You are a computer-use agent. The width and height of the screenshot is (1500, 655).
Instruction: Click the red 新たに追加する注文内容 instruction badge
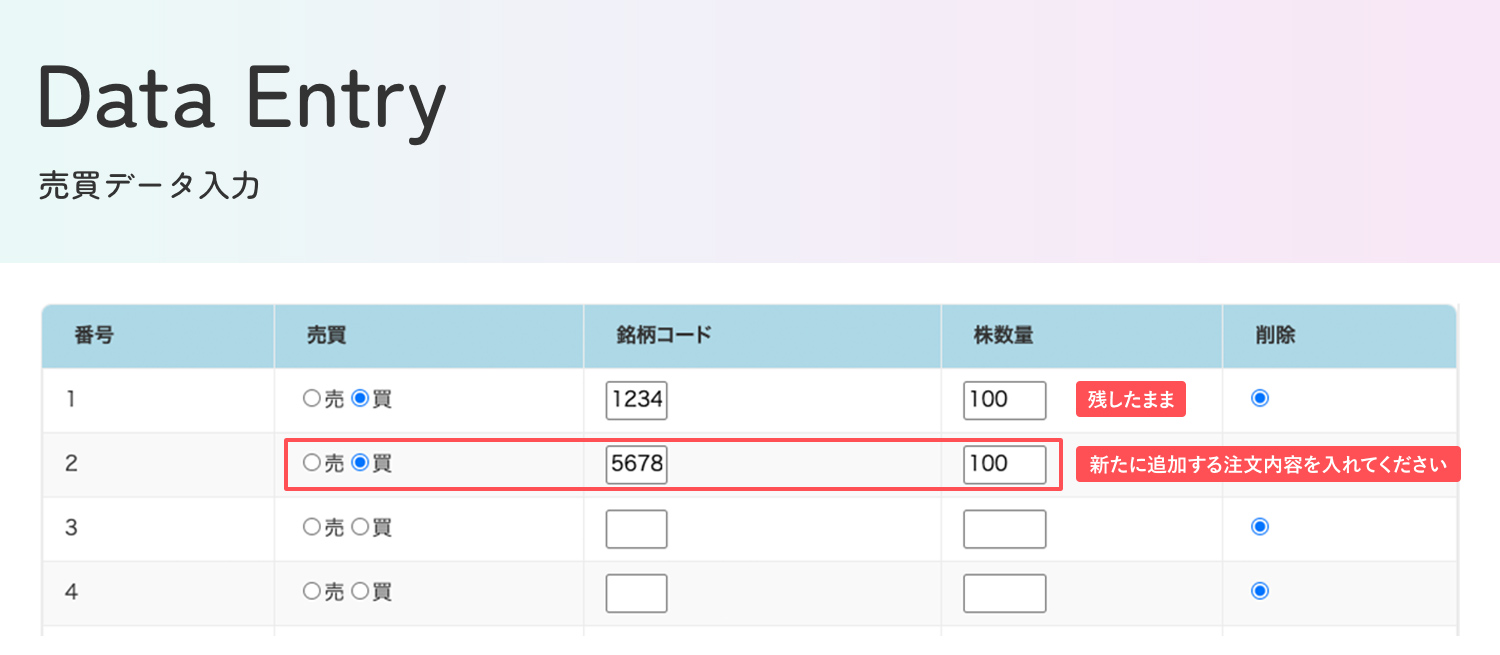[x=1267, y=463]
